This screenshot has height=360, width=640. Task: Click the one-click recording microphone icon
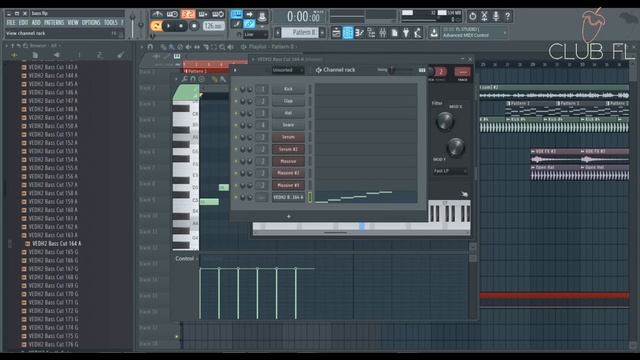(496, 16)
